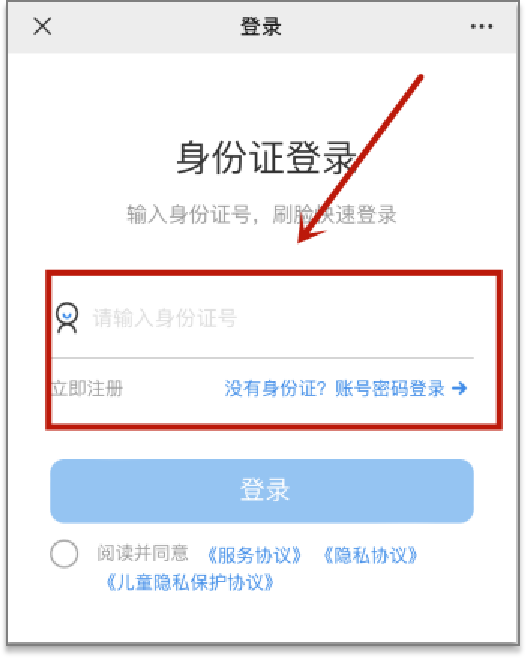527x659 pixels.
Task: Open the three-dot more options menu
Action: click(482, 26)
